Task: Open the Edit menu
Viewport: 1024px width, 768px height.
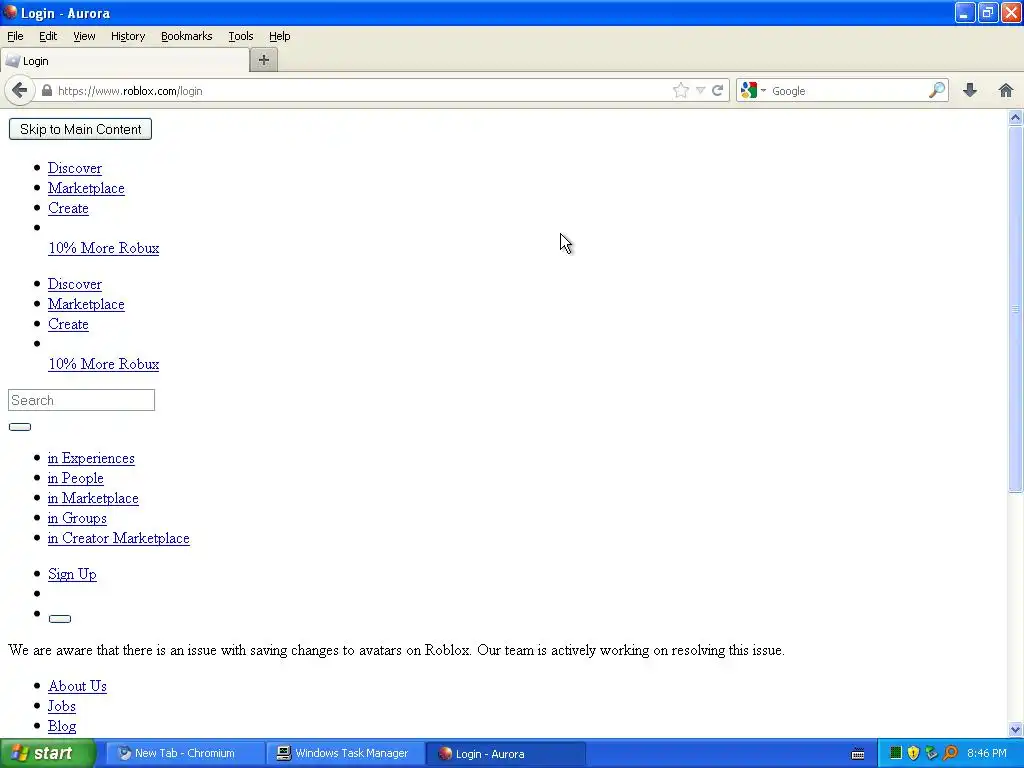Action: pos(48,36)
